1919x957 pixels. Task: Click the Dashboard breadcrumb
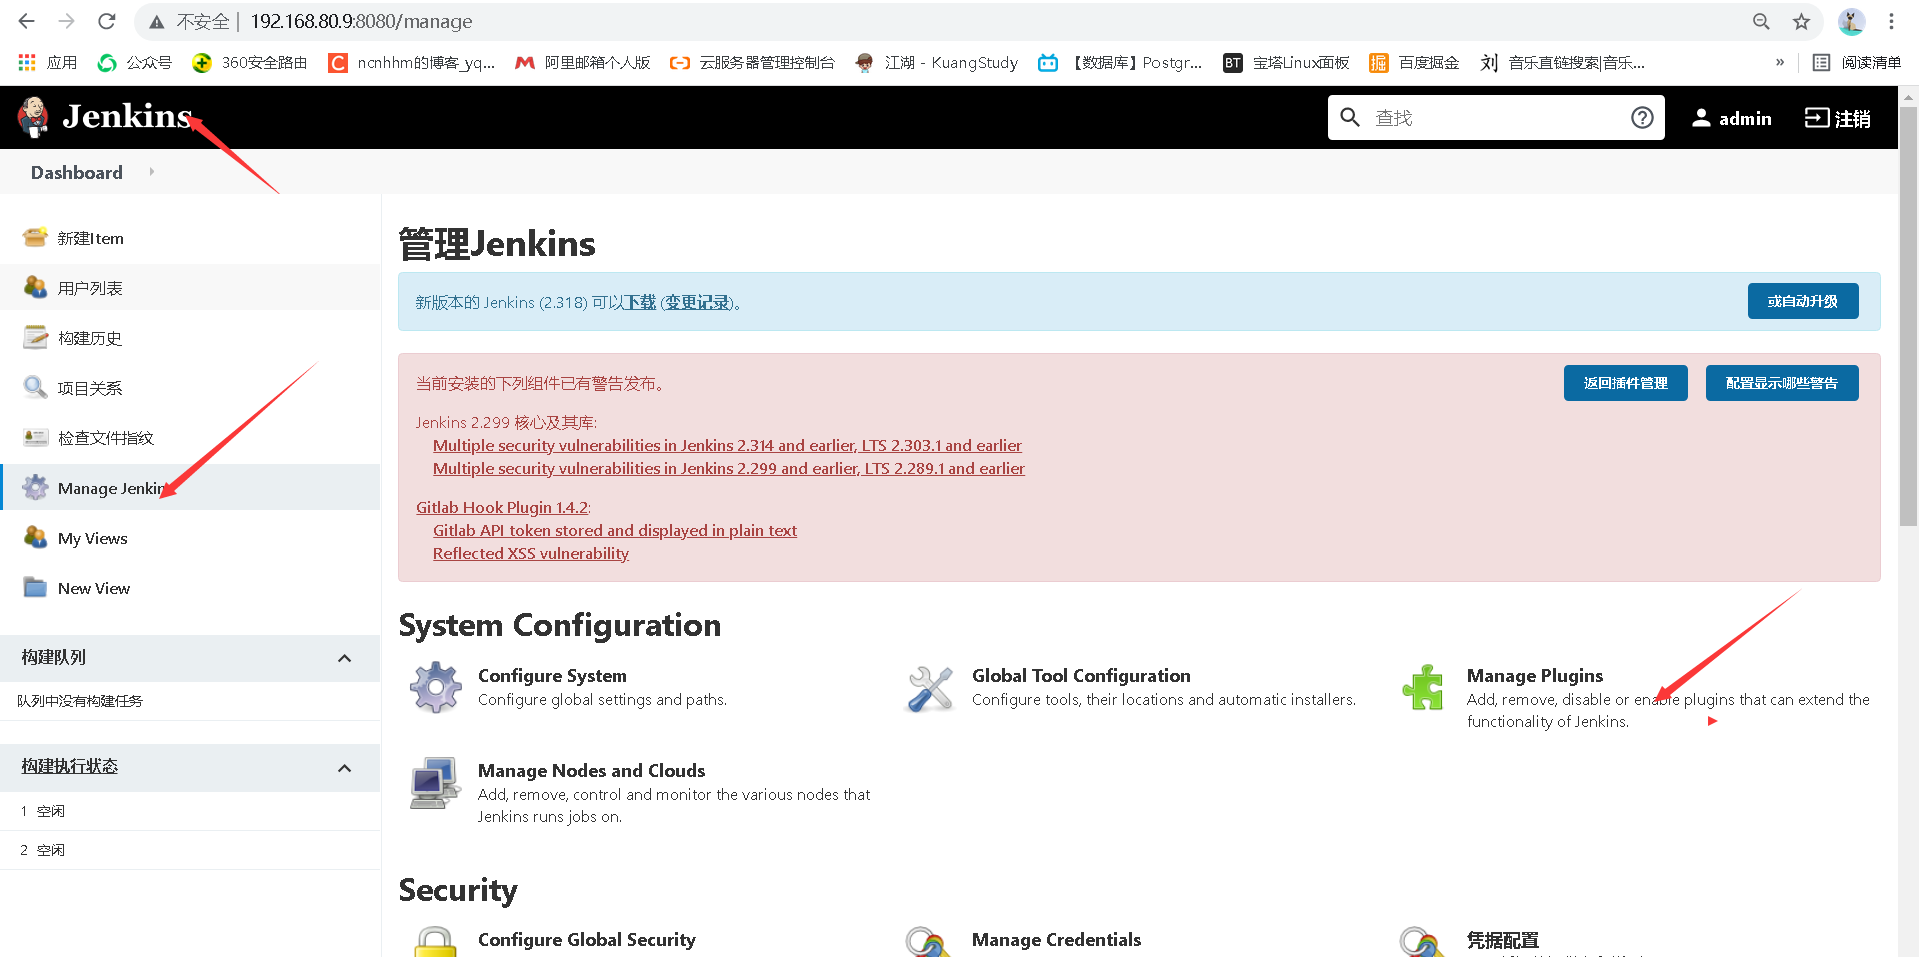[x=76, y=171]
